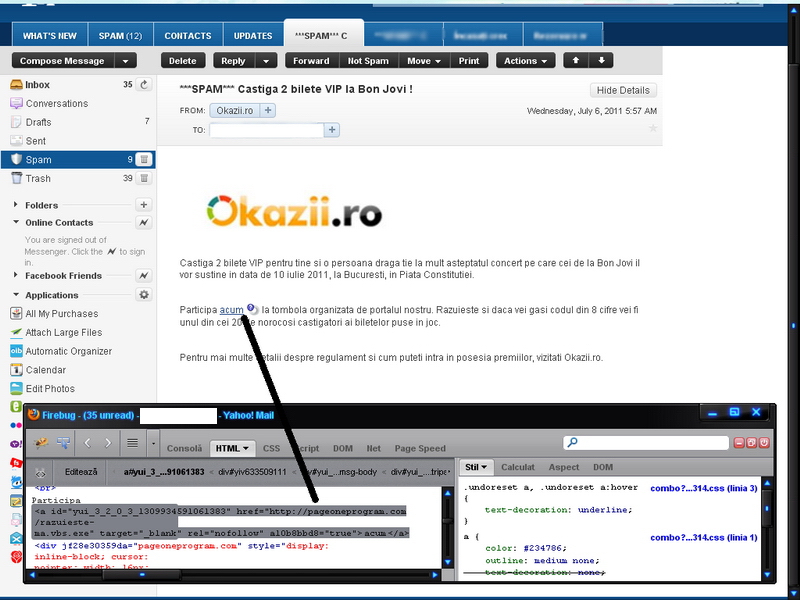The width and height of the screenshot is (800, 600).
Task: Click Hide Details to collapse message header
Action: pos(625,90)
